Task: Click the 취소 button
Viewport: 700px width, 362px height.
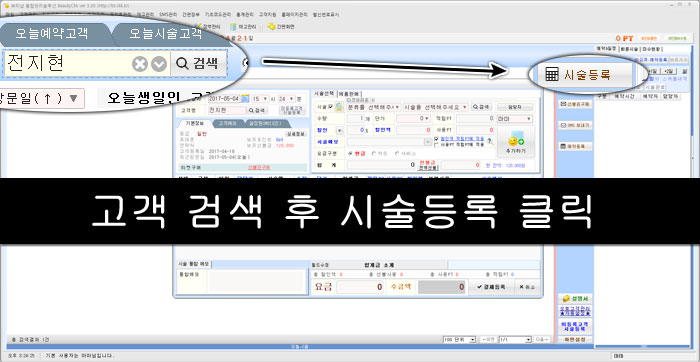Action: click(x=527, y=287)
